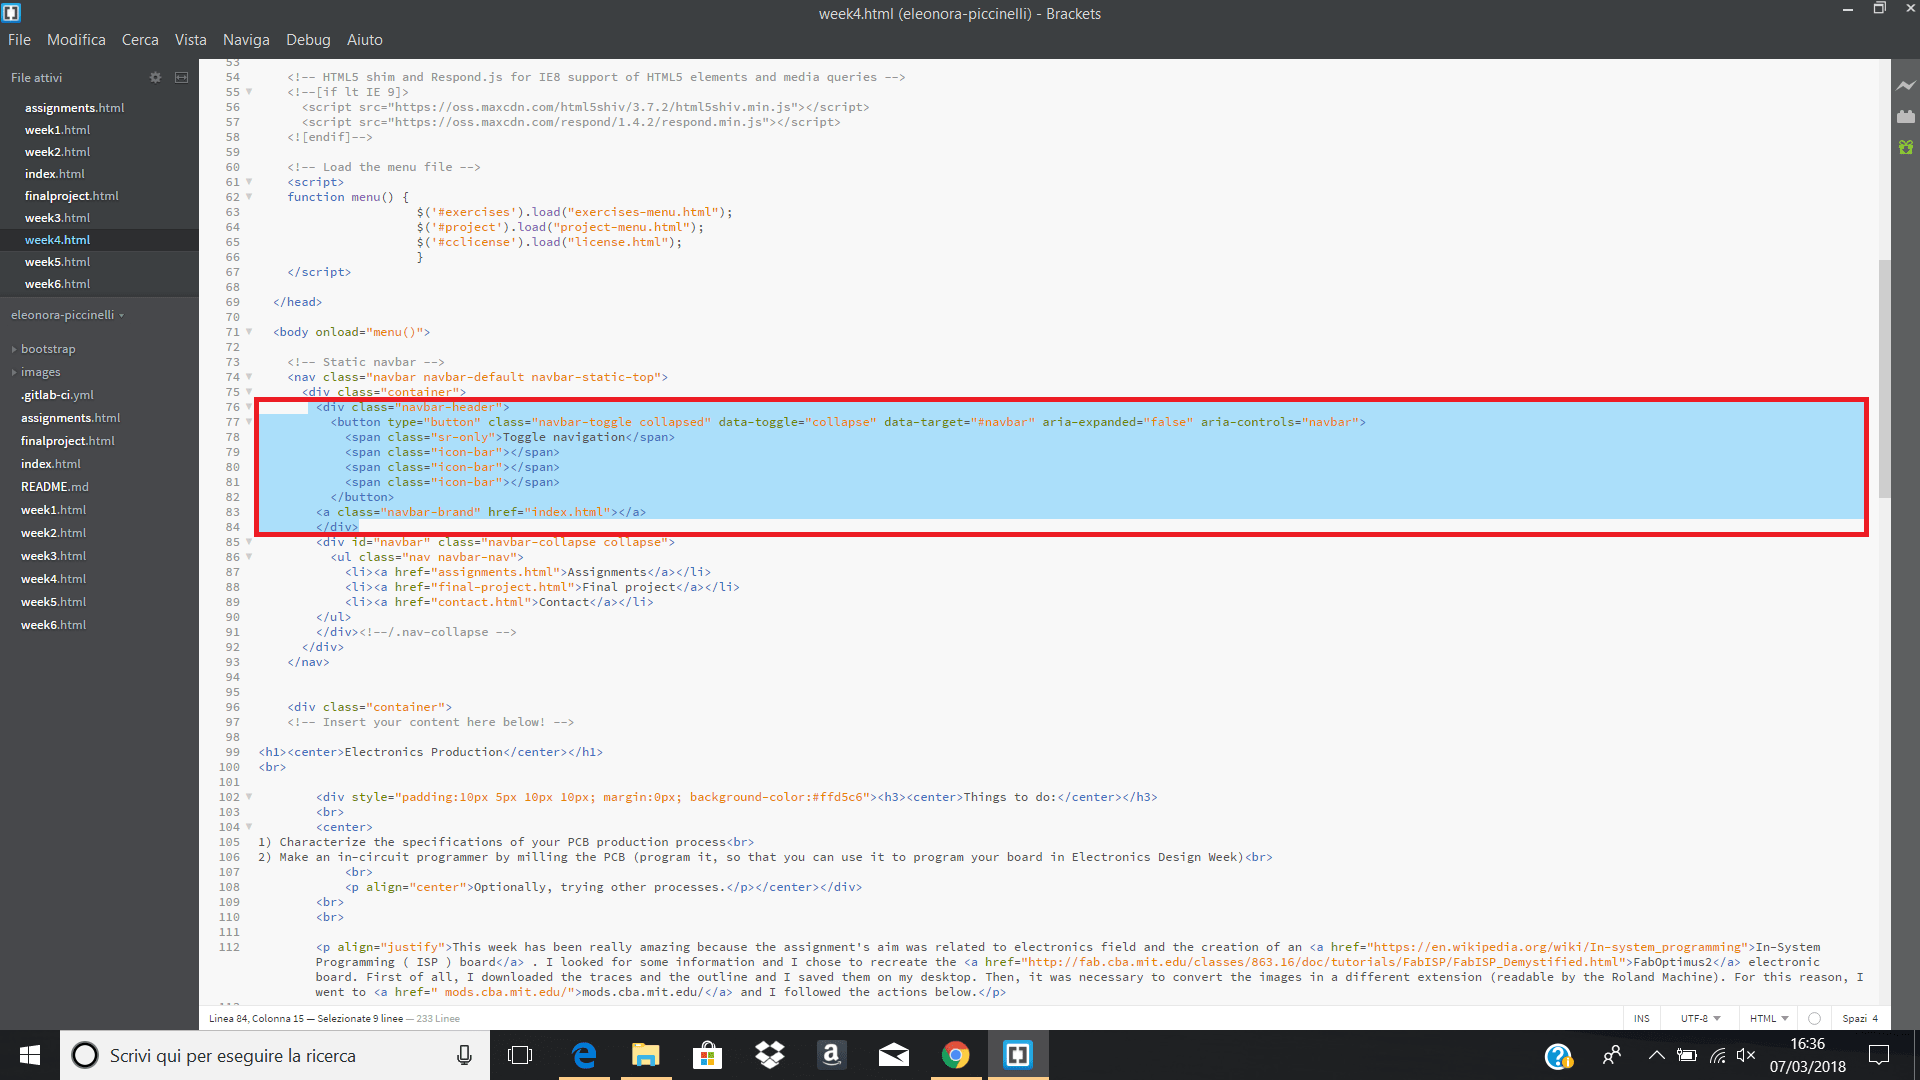
Task: Open the Get Help tray icon
Action: point(1558,1055)
